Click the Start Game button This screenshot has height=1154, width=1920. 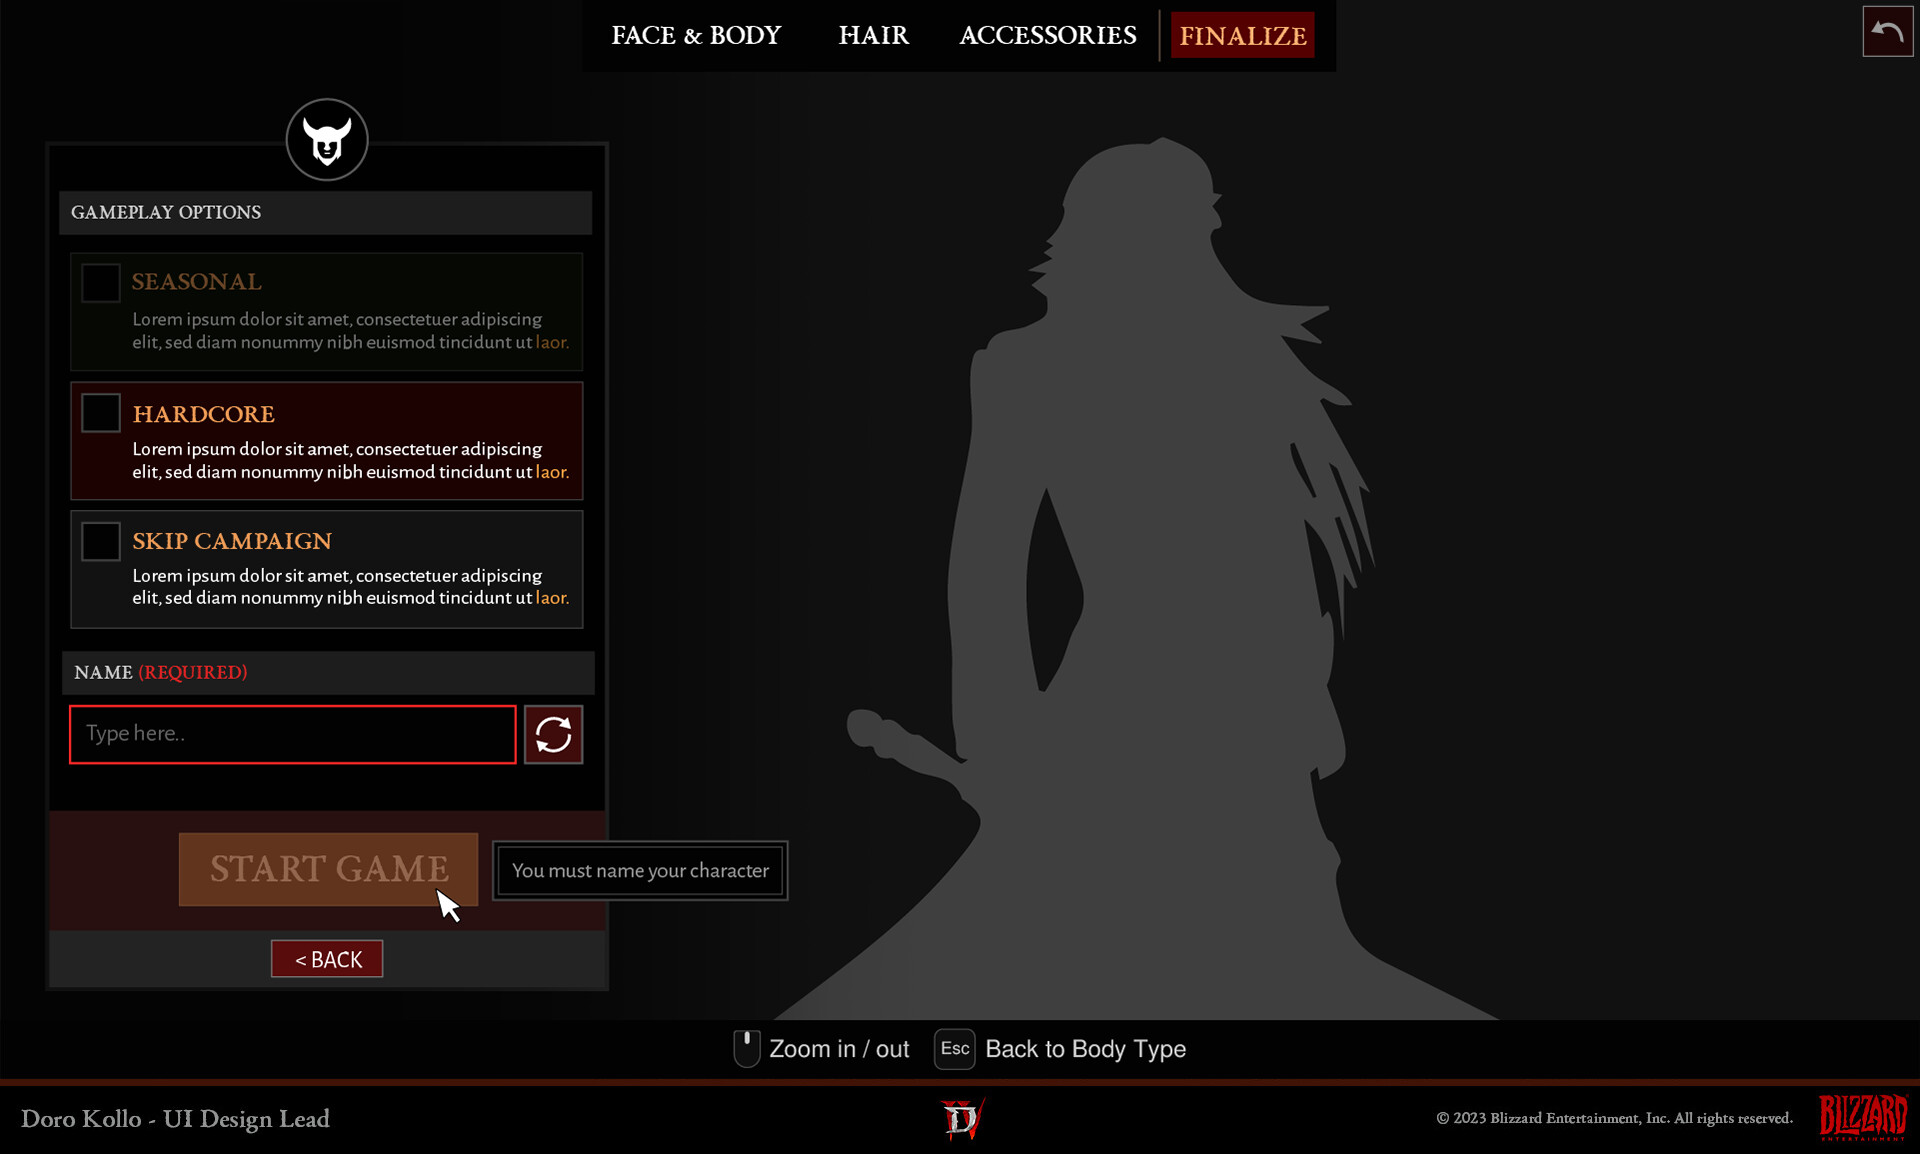(x=328, y=869)
